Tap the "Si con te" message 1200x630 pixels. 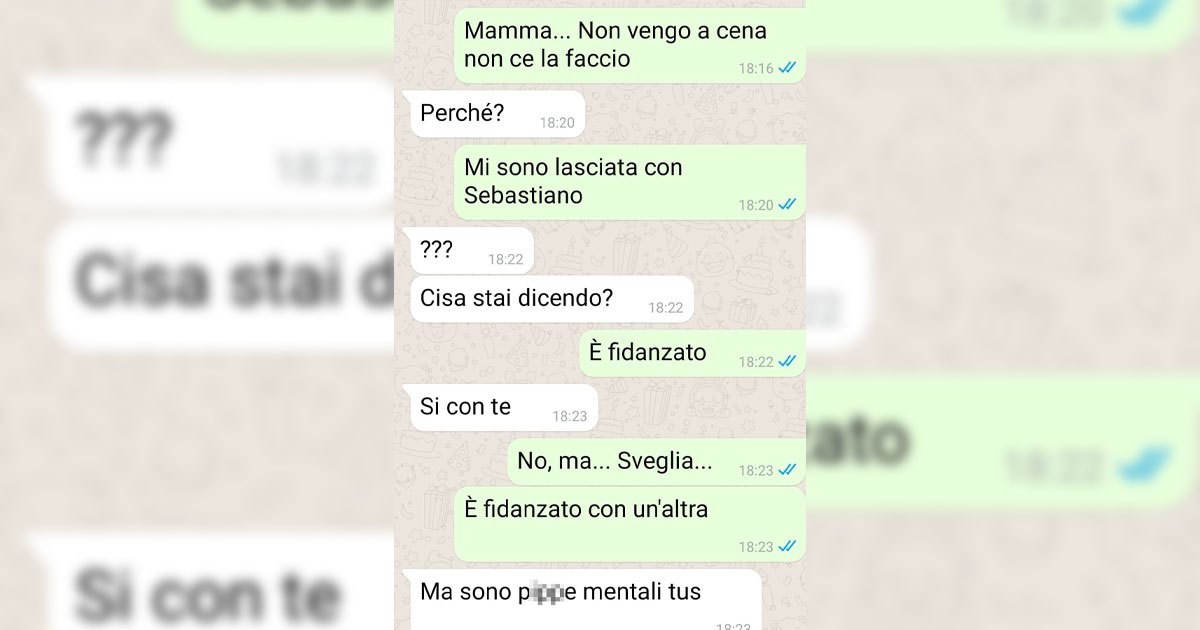pos(504,407)
